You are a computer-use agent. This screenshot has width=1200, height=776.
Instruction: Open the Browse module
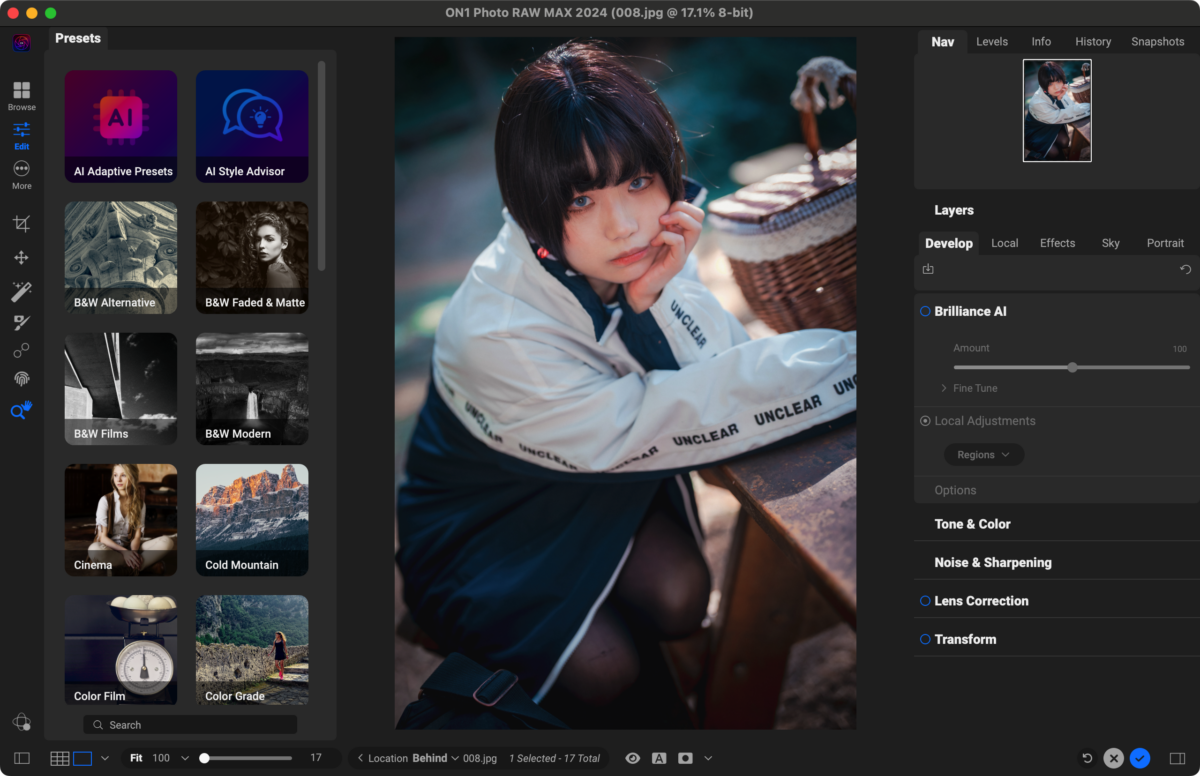click(x=21, y=96)
